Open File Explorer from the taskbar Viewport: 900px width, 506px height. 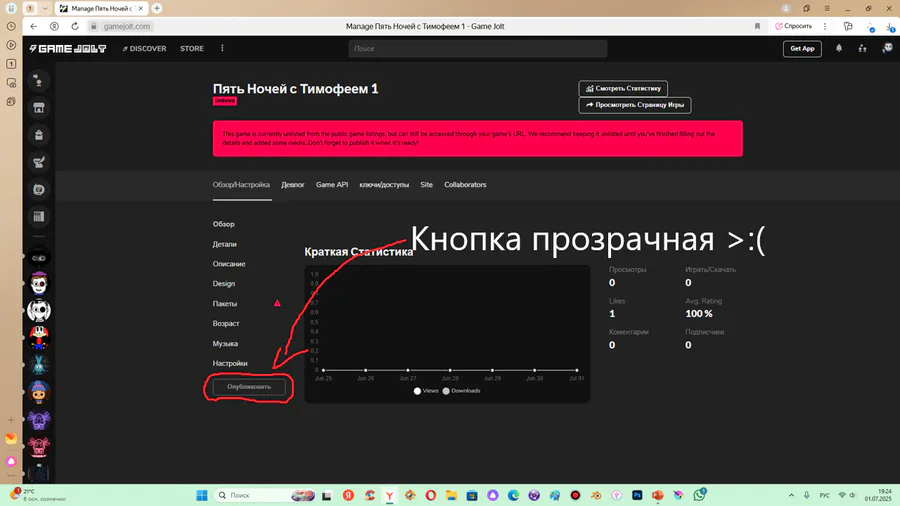click(x=451, y=495)
